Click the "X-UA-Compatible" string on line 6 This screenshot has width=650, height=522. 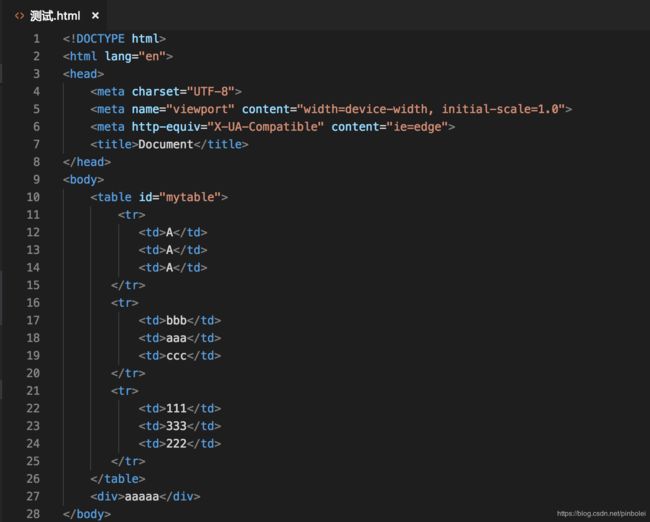265,126
